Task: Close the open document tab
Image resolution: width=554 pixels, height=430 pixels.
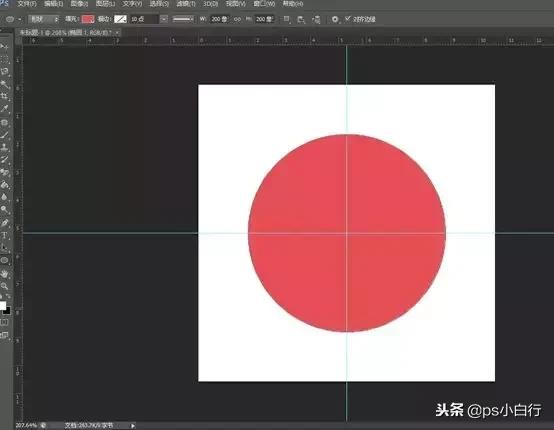Action: (x=117, y=33)
